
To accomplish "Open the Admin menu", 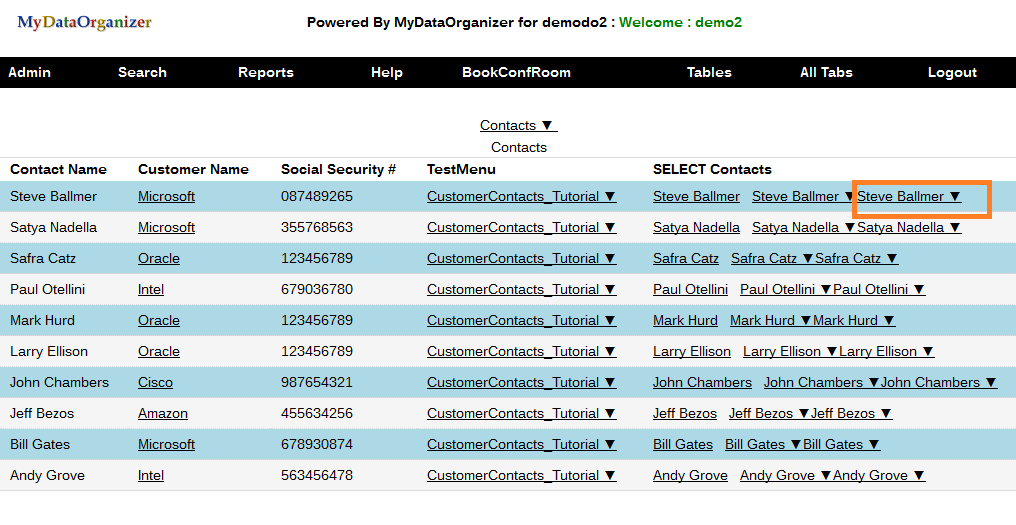I will coord(29,72).
